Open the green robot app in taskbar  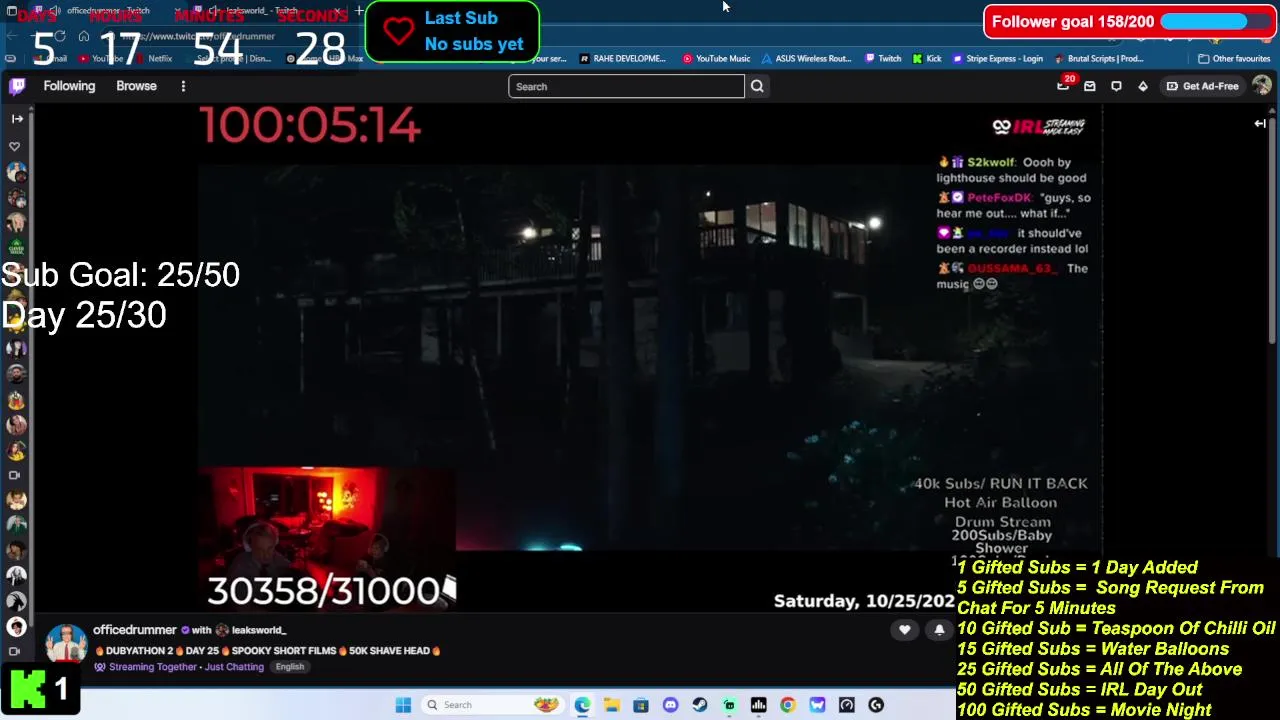point(729,705)
